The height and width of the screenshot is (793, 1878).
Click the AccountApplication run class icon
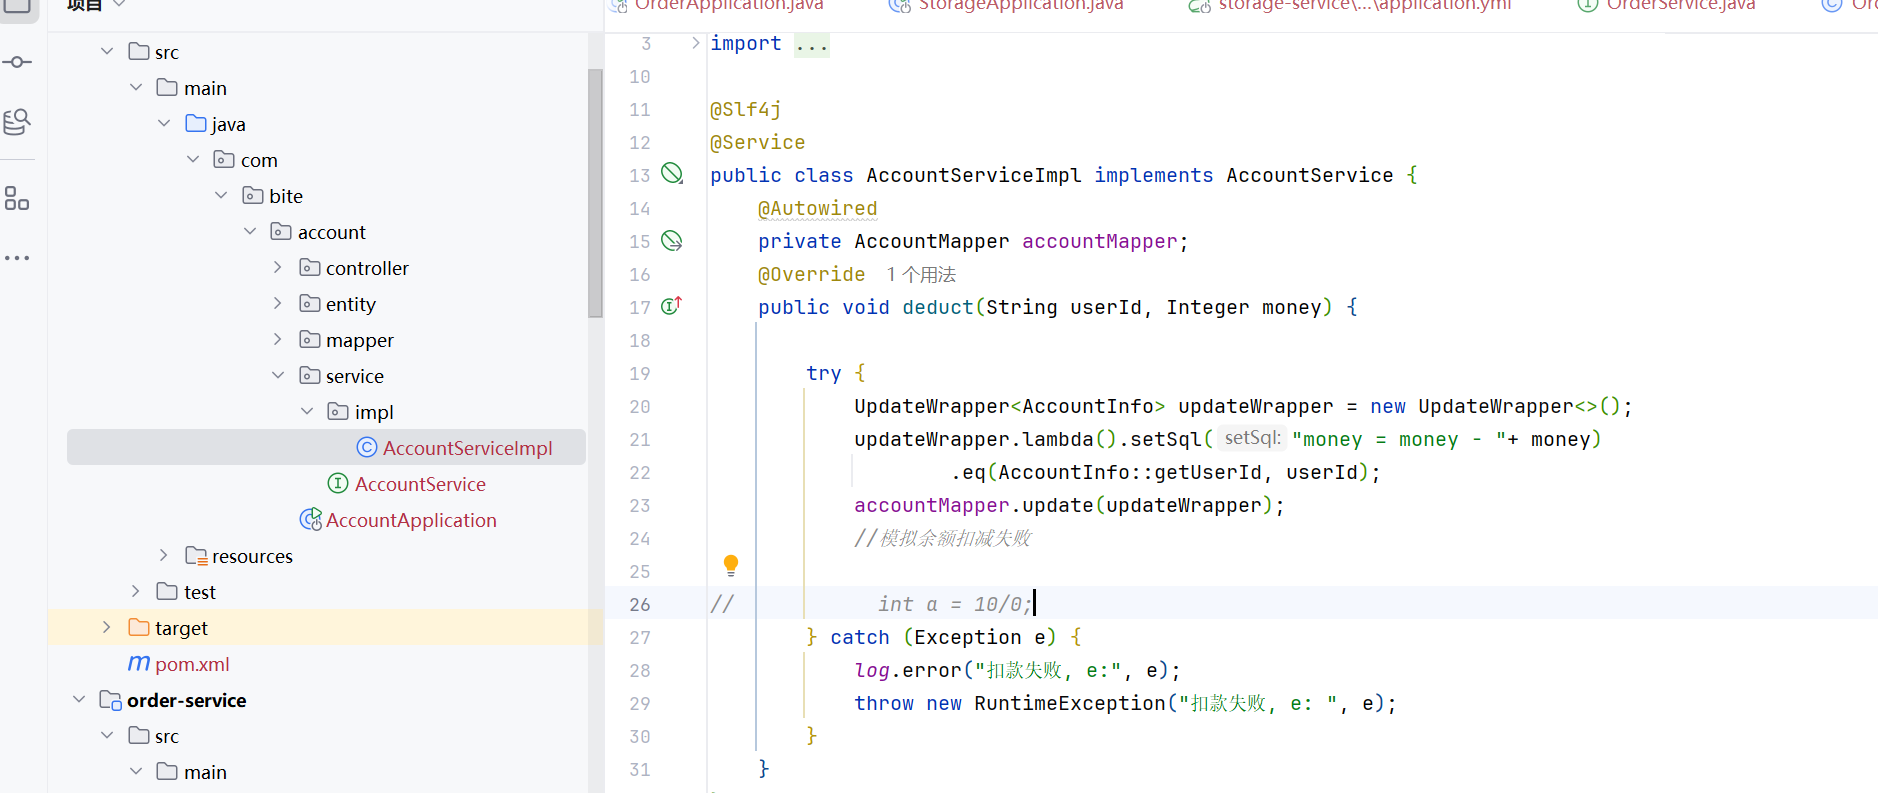point(310,520)
